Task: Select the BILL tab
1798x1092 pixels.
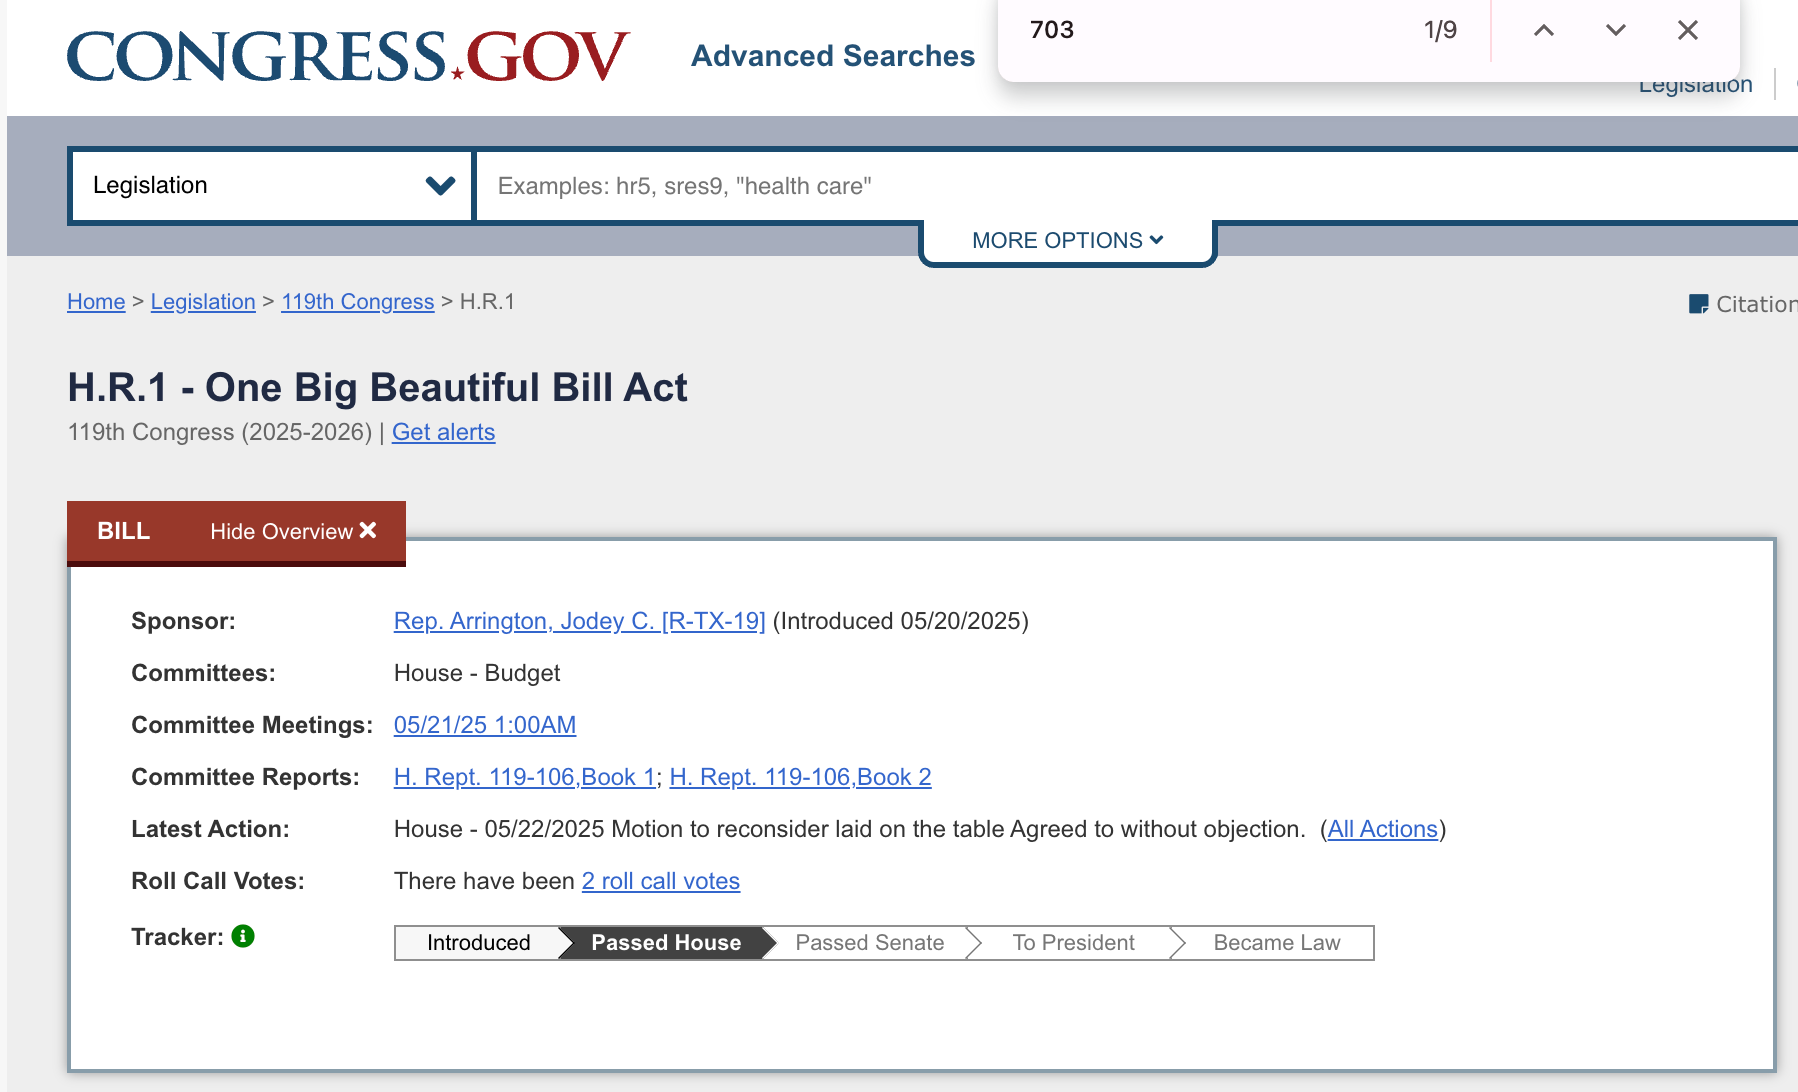Action: coord(123,531)
